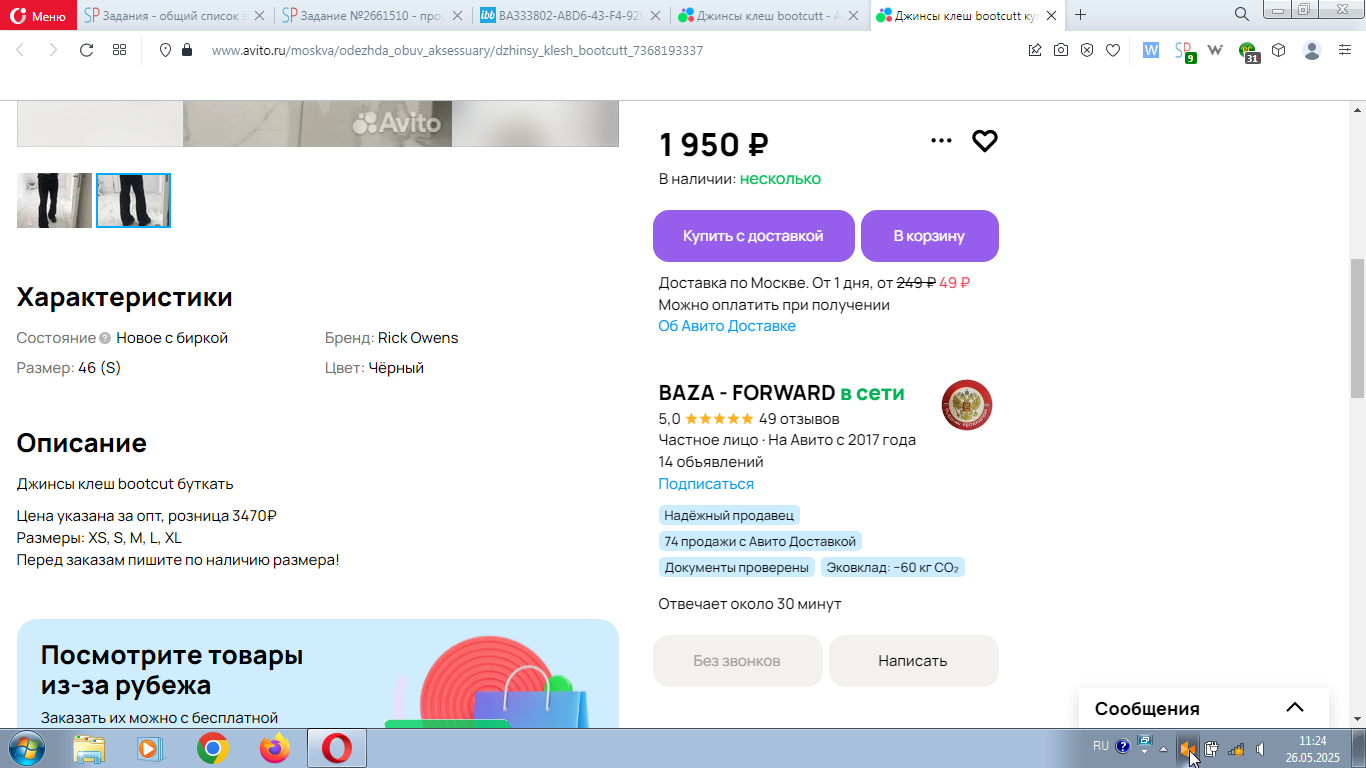Click brand value 'Rick Owens'
This screenshot has height=768, width=1366.
[418, 338]
